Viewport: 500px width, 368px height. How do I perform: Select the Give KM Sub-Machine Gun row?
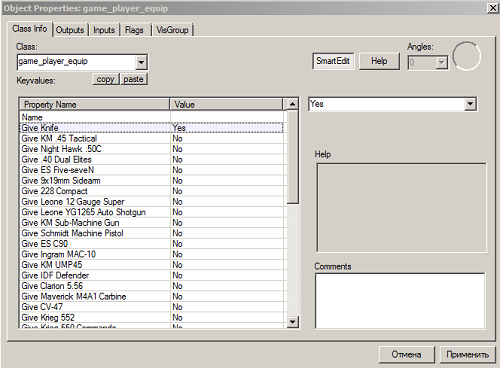pyautogui.click(x=152, y=223)
